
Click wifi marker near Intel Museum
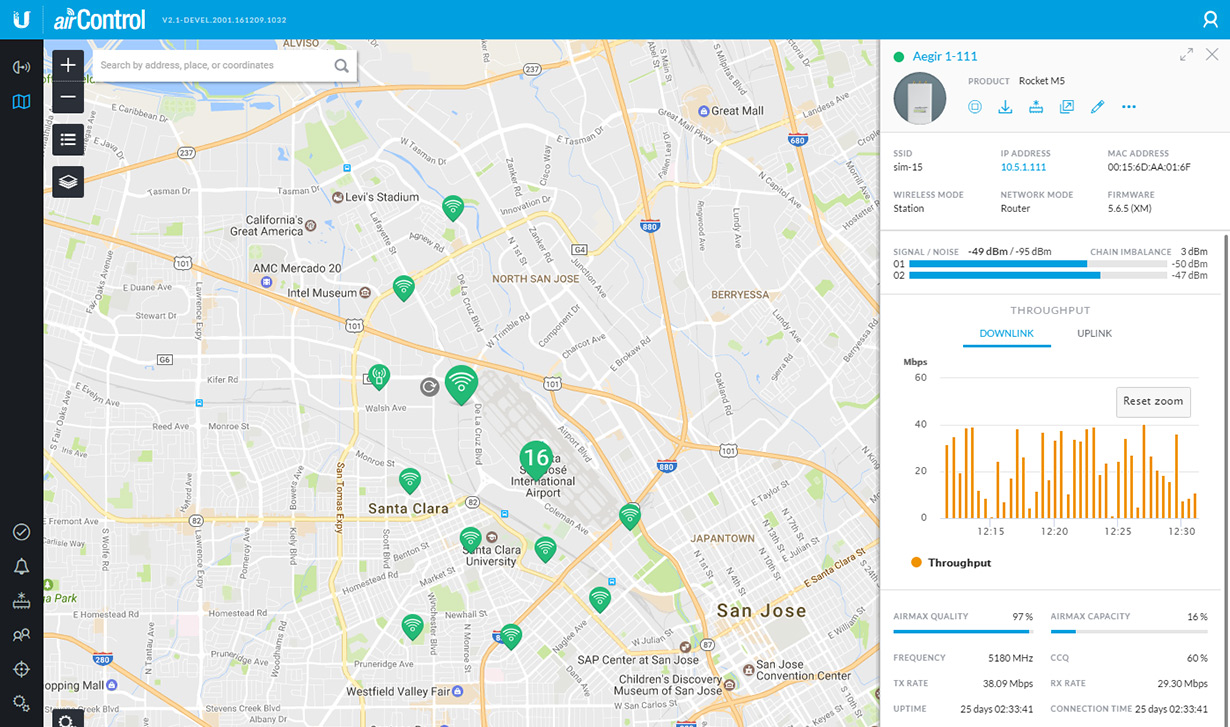403,288
